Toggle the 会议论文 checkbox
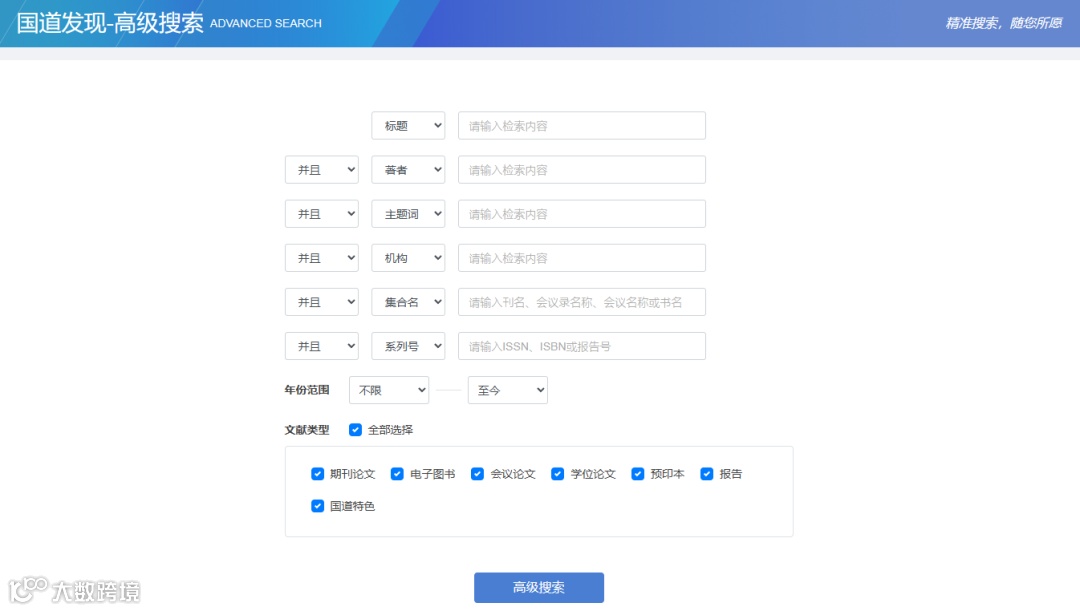The height and width of the screenshot is (611, 1080). click(477, 474)
